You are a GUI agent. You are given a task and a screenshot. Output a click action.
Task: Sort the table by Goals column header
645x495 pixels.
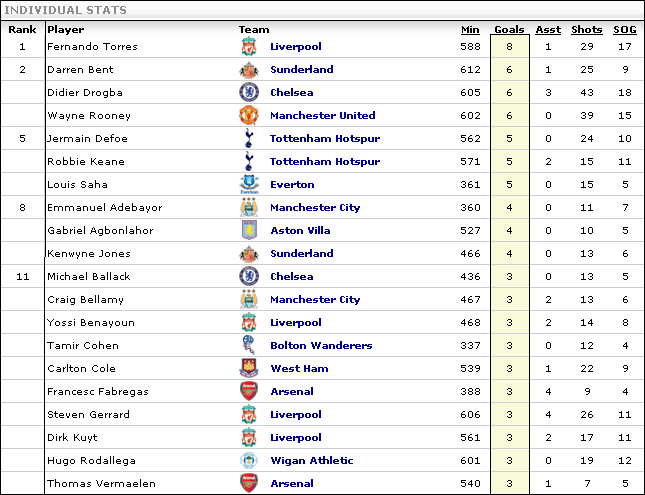coord(509,30)
